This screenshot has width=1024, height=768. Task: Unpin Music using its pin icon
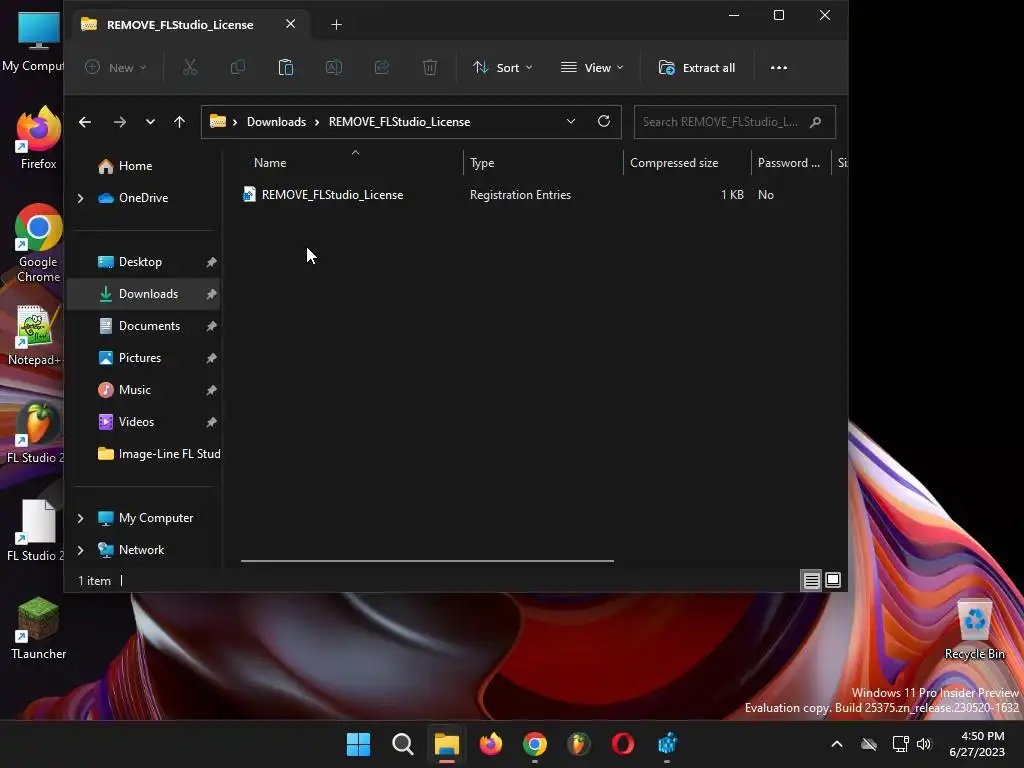(x=212, y=390)
